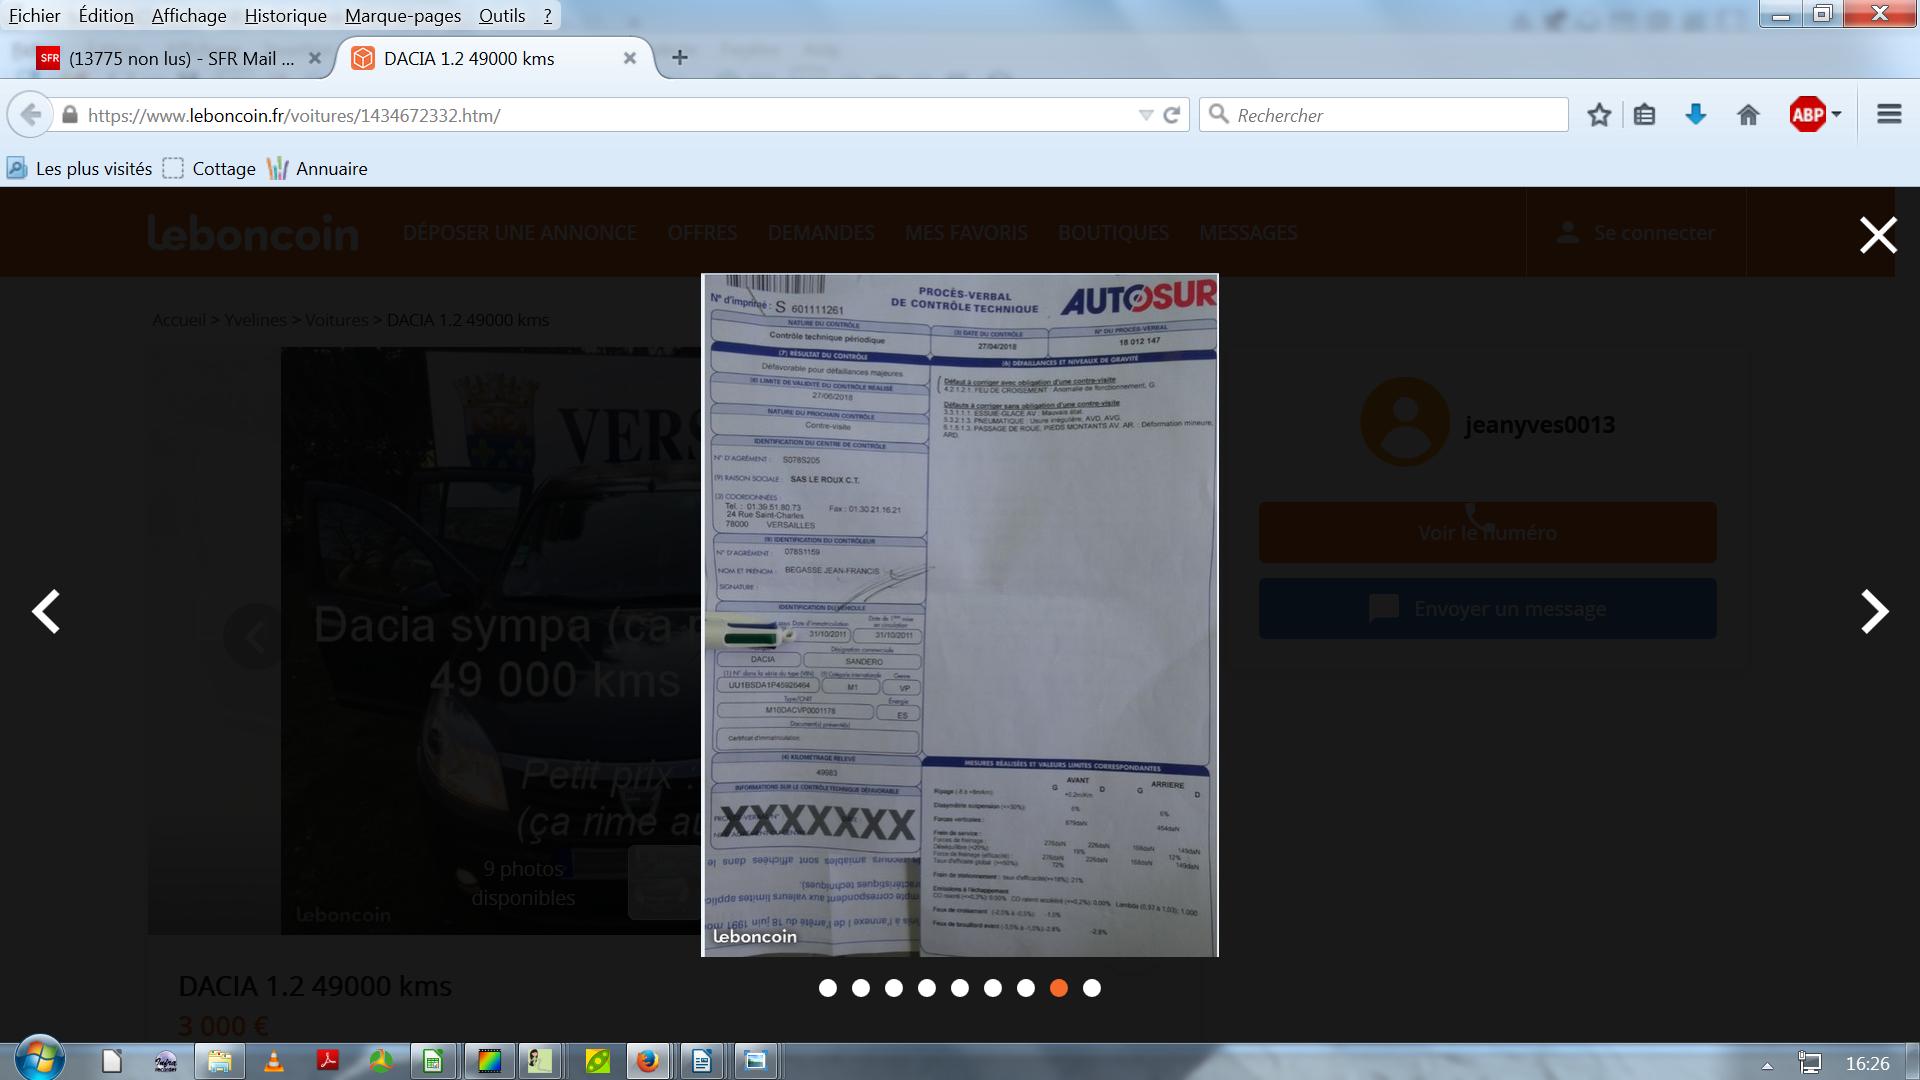Open the Windows Start menu

[40, 1059]
